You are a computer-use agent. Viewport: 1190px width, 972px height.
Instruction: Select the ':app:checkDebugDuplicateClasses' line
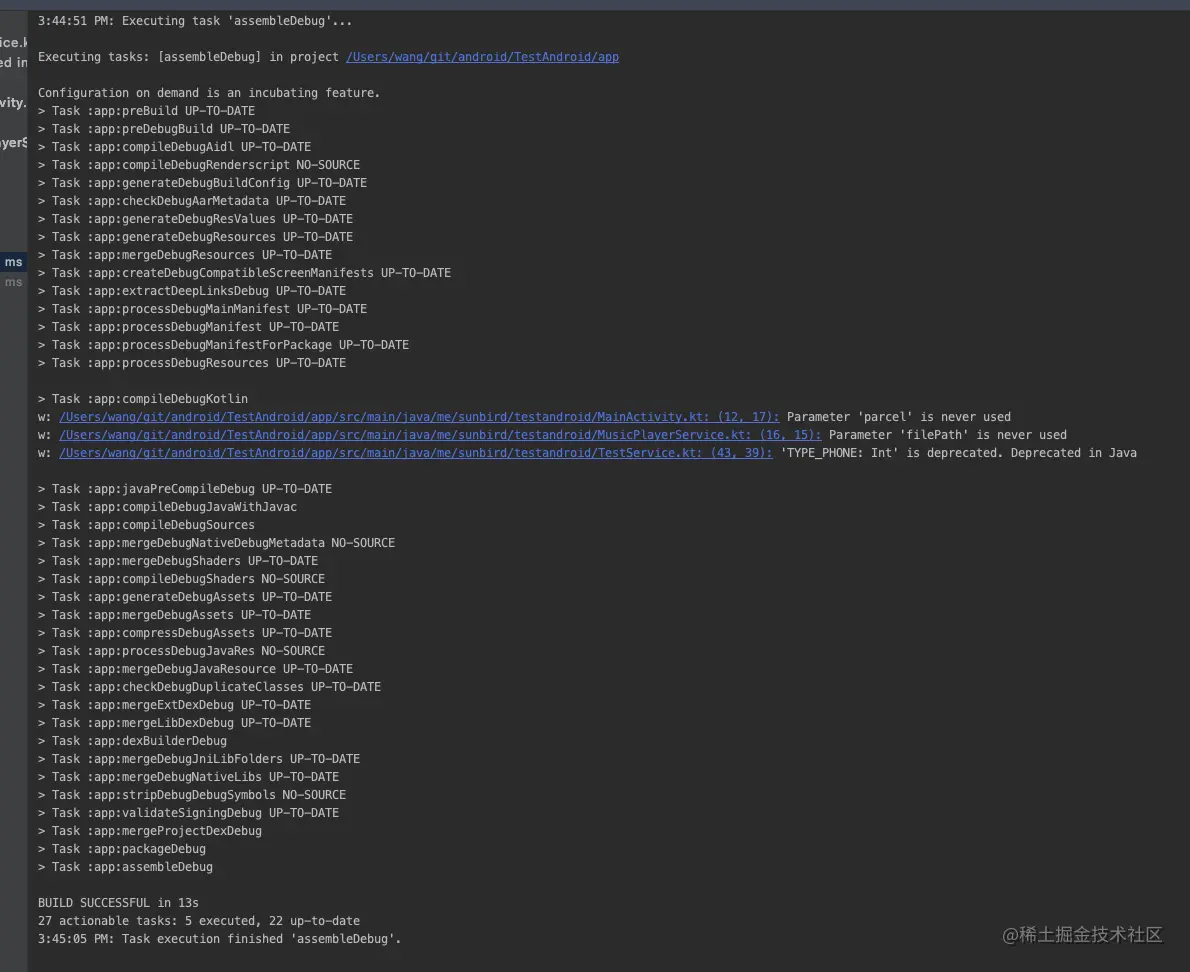click(x=209, y=687)
